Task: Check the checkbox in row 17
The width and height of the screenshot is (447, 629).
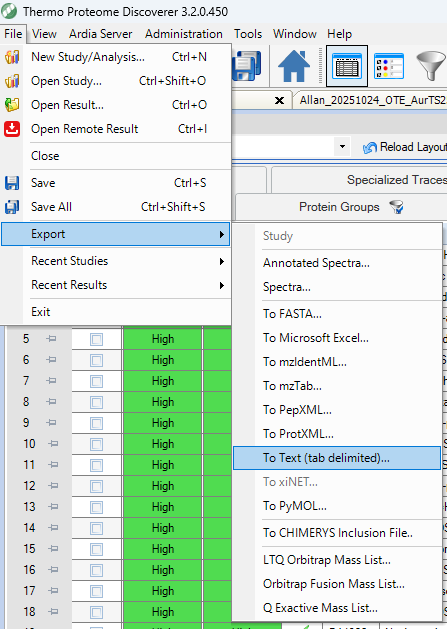Action: pos(96,591)
